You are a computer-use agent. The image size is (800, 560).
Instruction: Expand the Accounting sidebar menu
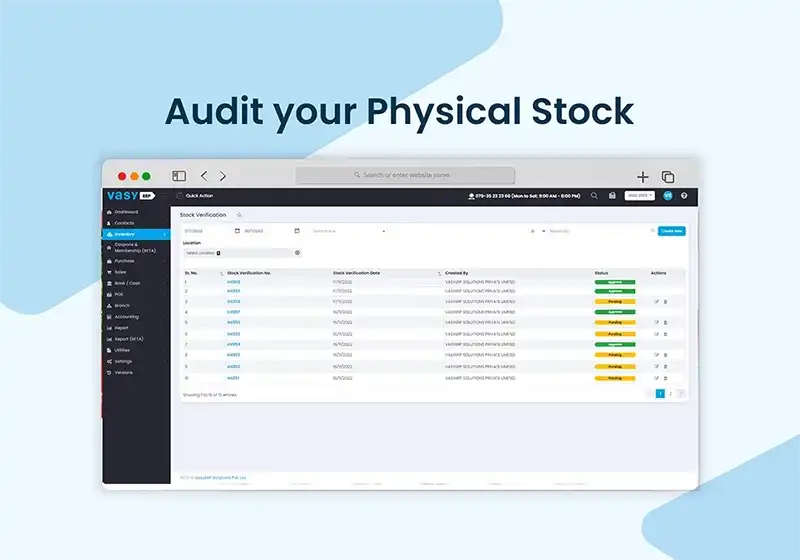[136, 317]
